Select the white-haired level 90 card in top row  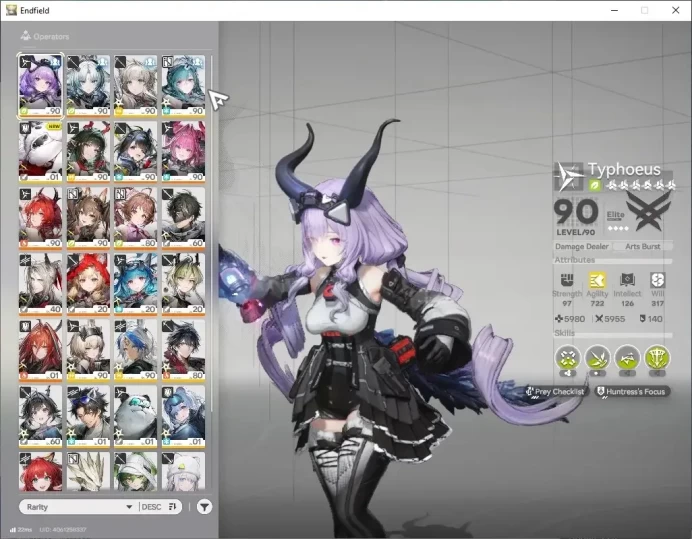coord(88,86)
